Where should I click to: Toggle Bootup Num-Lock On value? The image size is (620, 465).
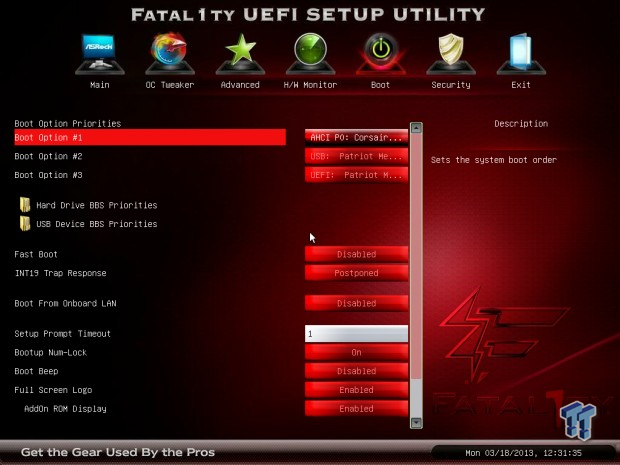tap(356, 352)
